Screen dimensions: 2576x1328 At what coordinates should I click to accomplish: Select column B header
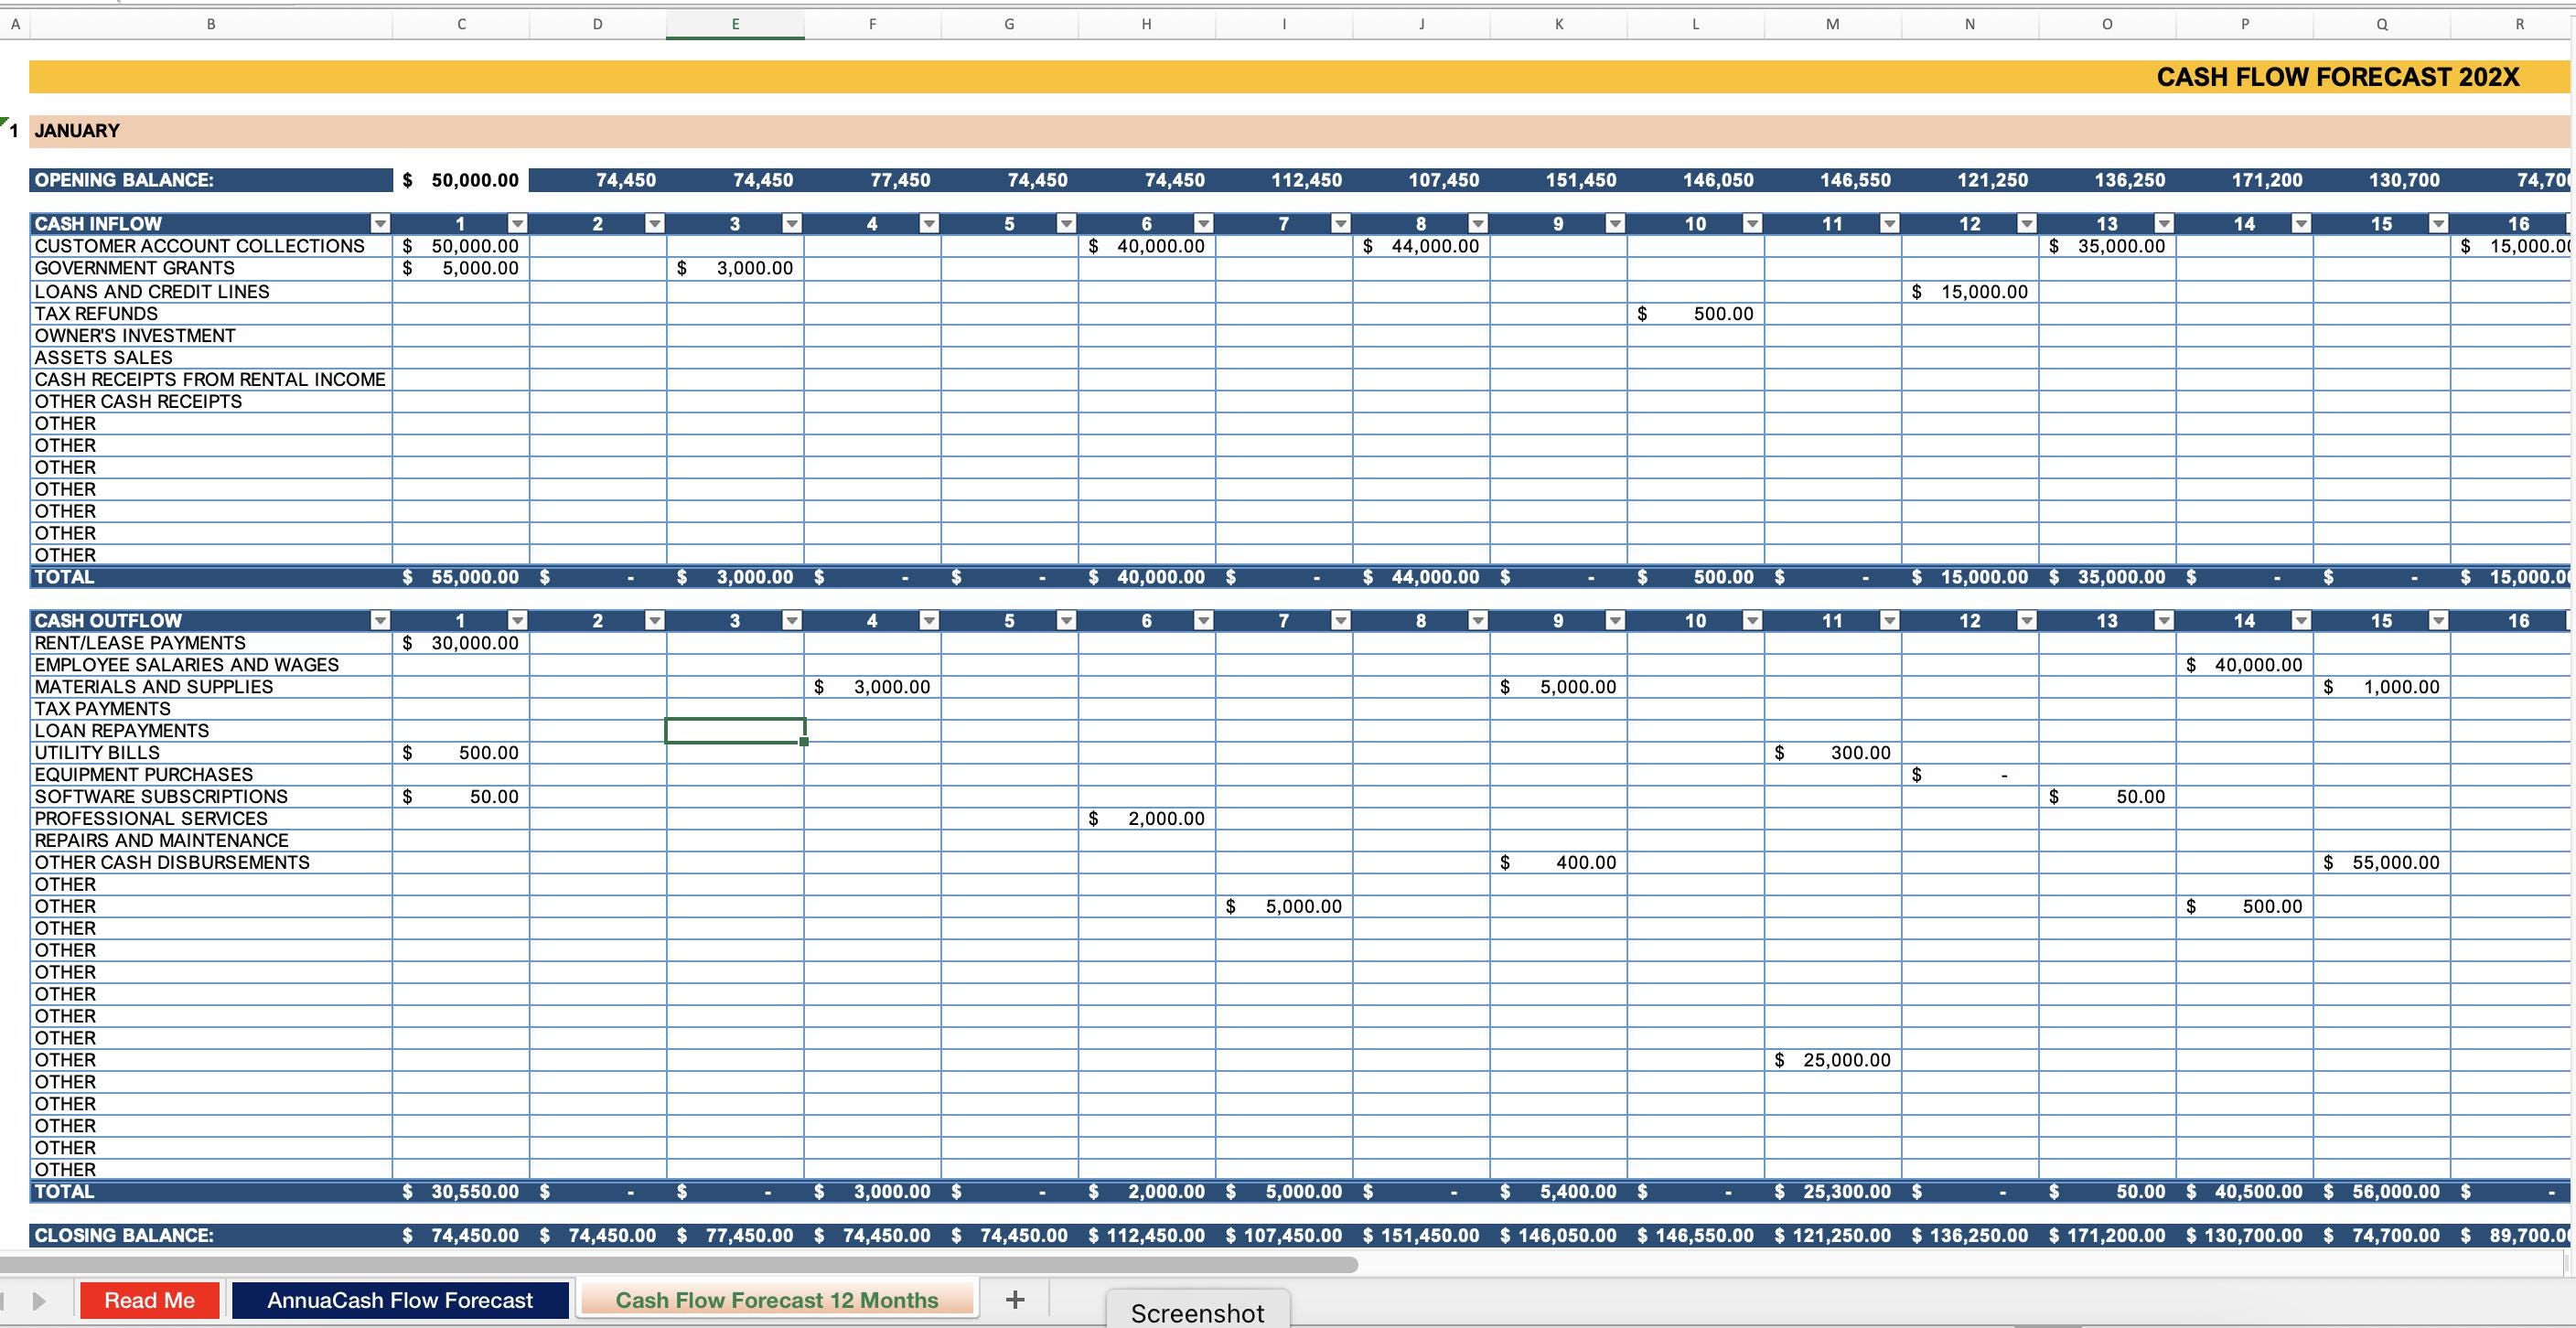coord(211,24)
